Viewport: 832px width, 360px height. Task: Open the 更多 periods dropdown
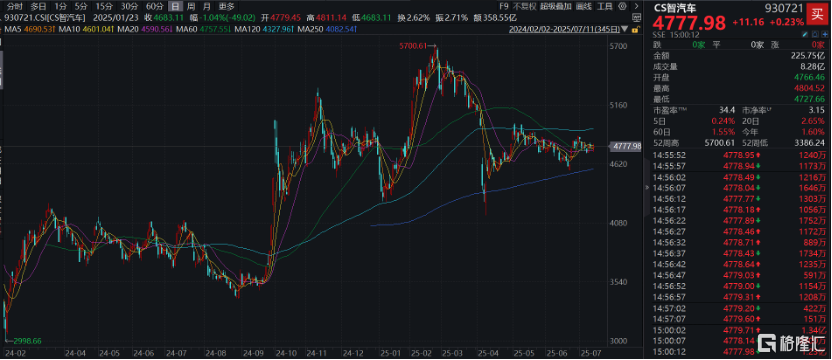click(227, 6)
